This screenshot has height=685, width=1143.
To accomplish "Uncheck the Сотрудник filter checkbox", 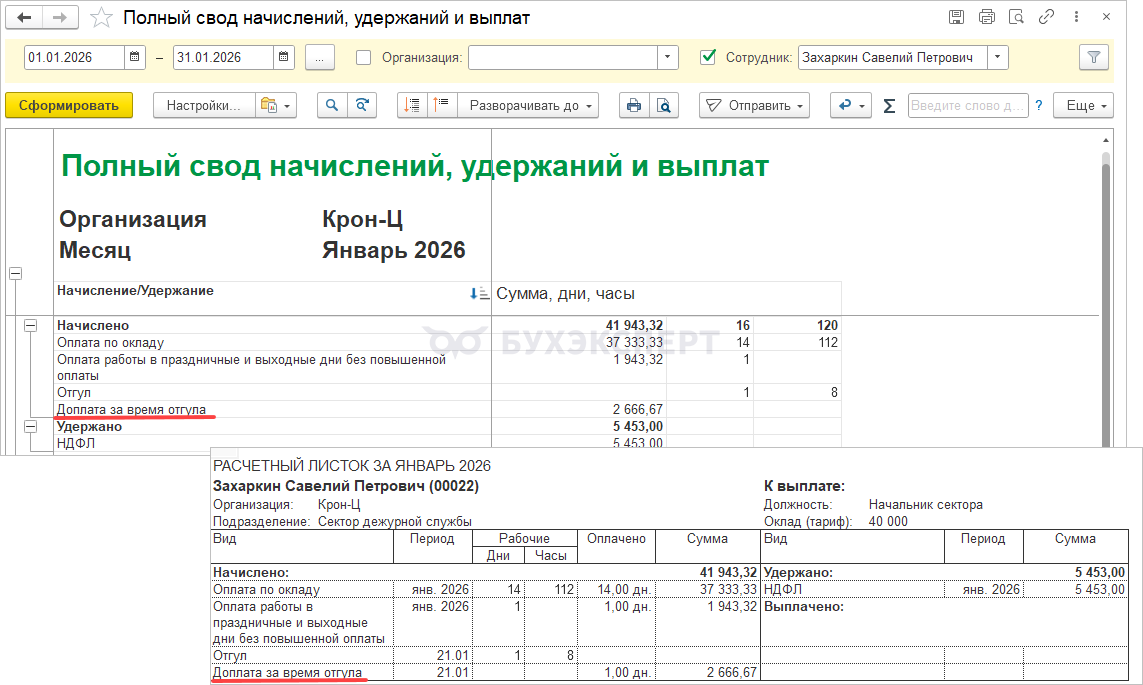I will (708, 58).
